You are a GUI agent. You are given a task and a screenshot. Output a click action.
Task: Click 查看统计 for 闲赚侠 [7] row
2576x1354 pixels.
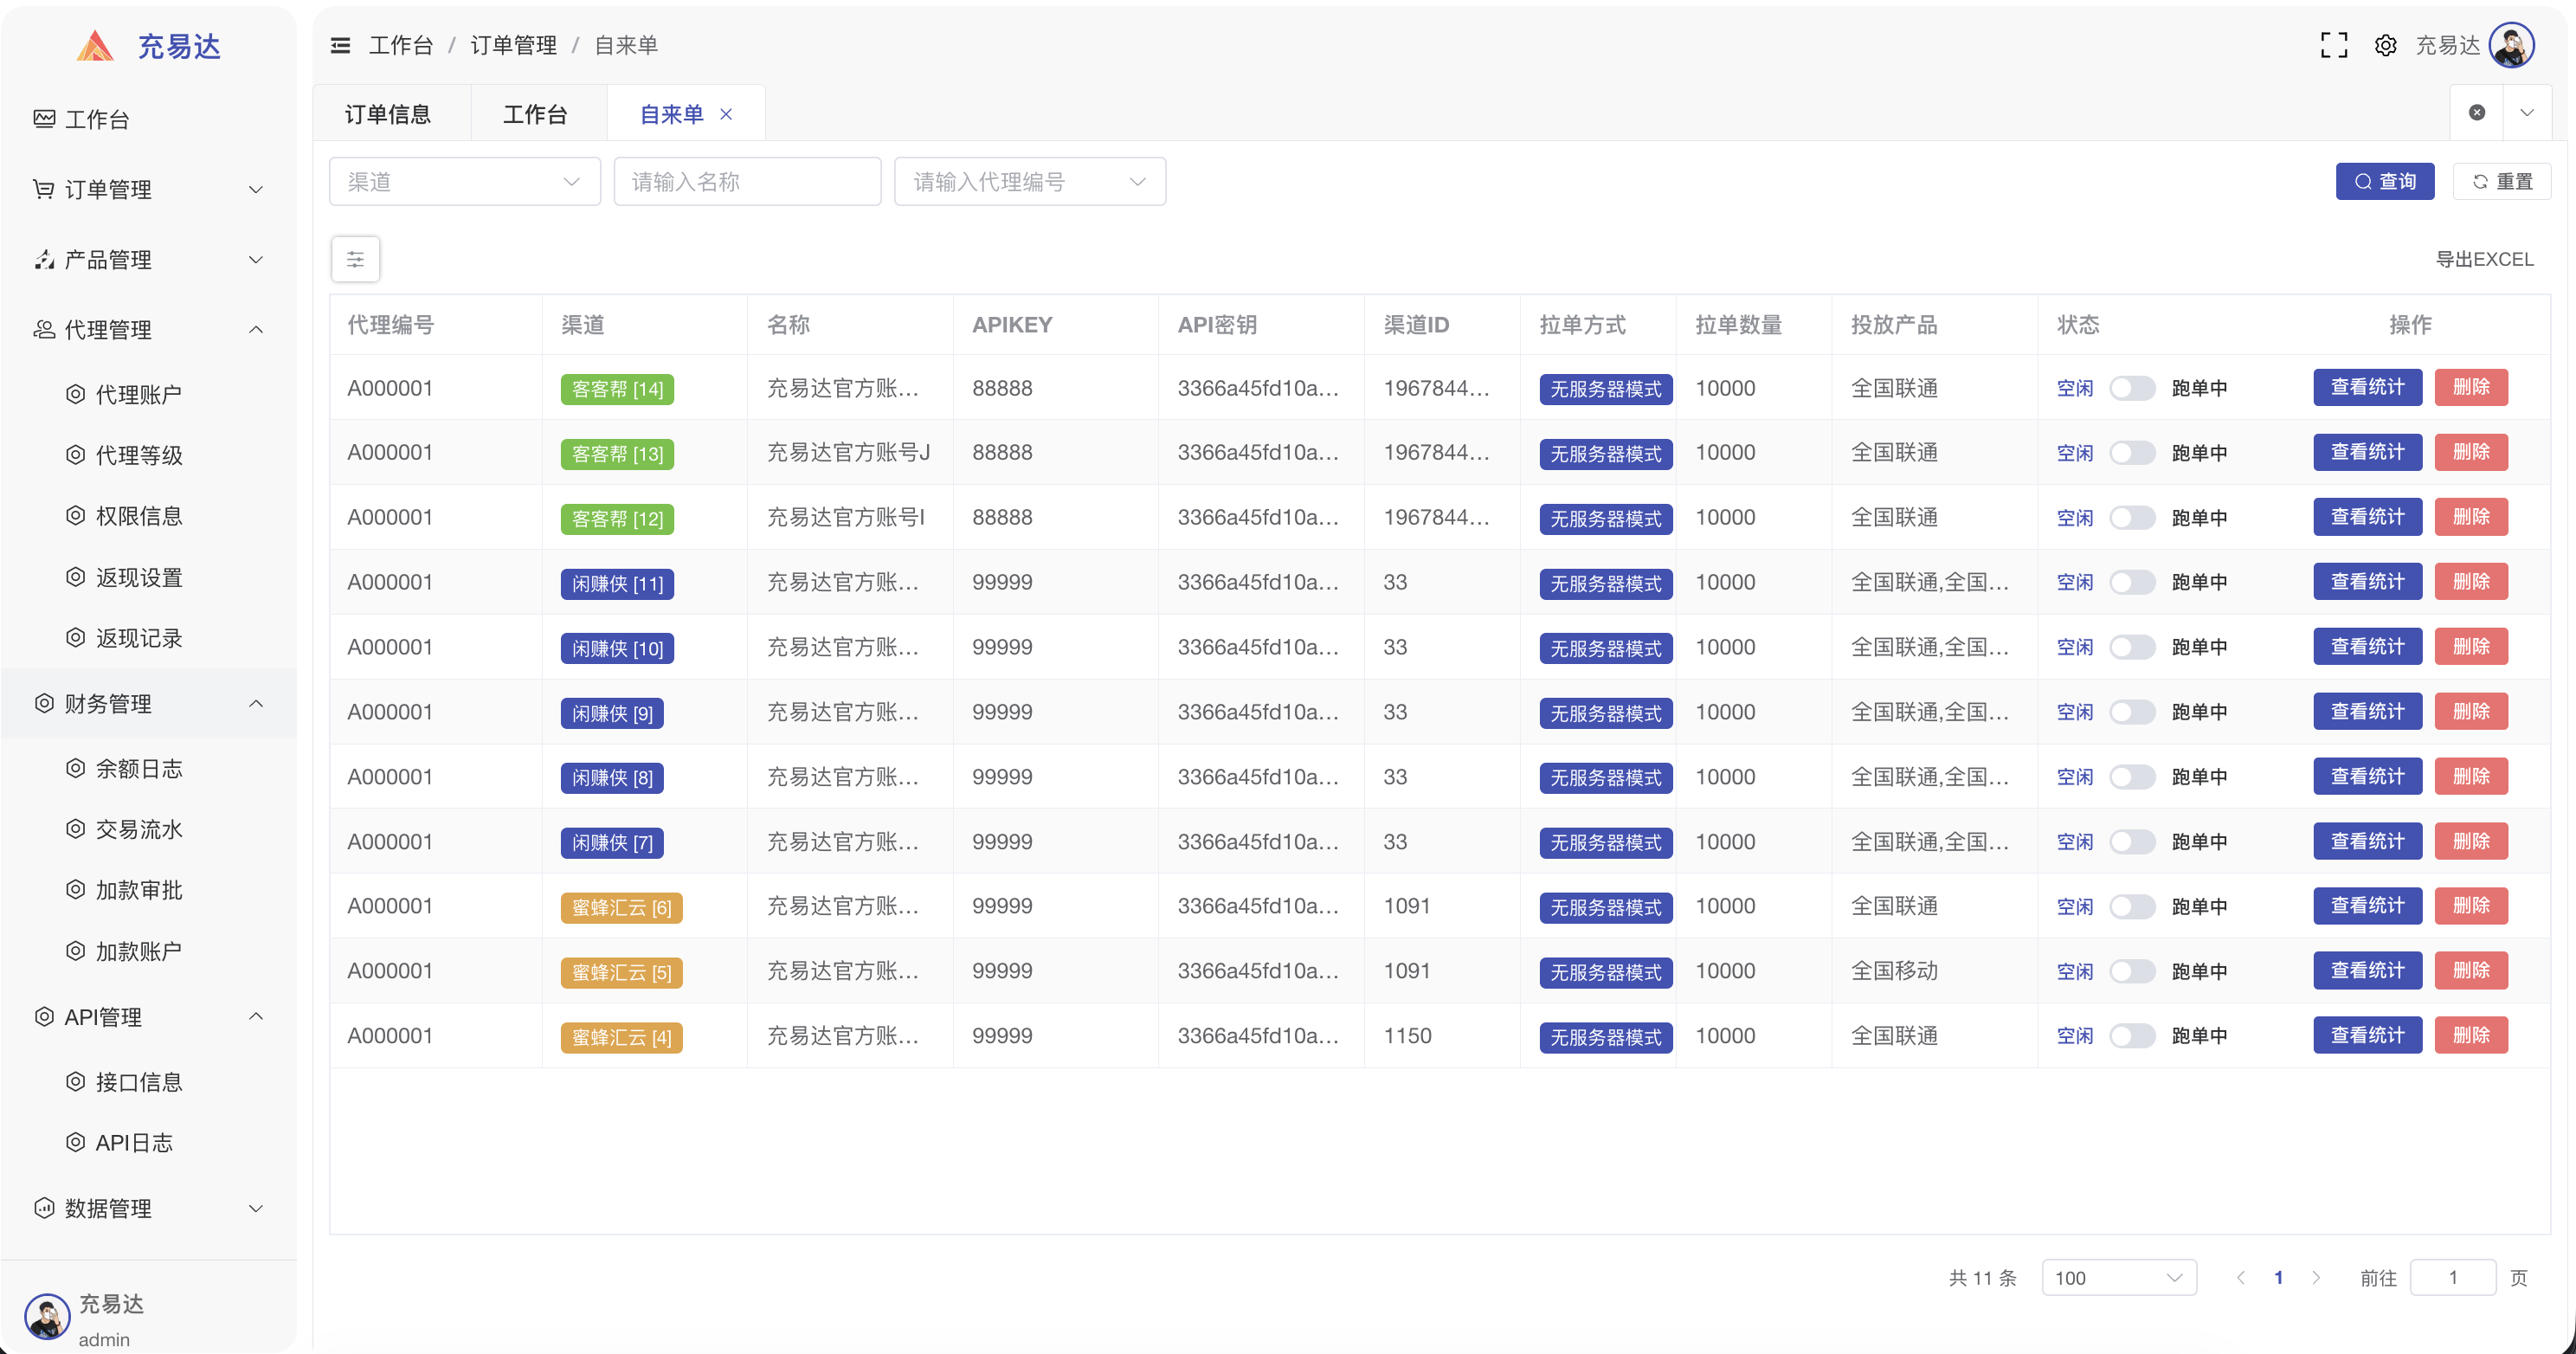tap(2367, 841)
